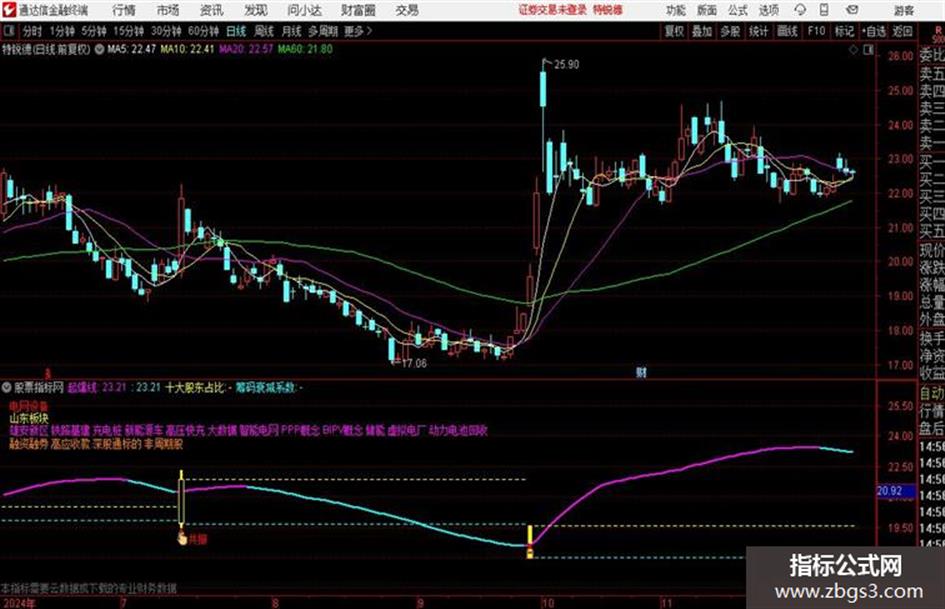The width and height of the screenshot is (945, 609).
Task: Open the 功能 menu
Action: pyautogui.click(x=676, y=10)
